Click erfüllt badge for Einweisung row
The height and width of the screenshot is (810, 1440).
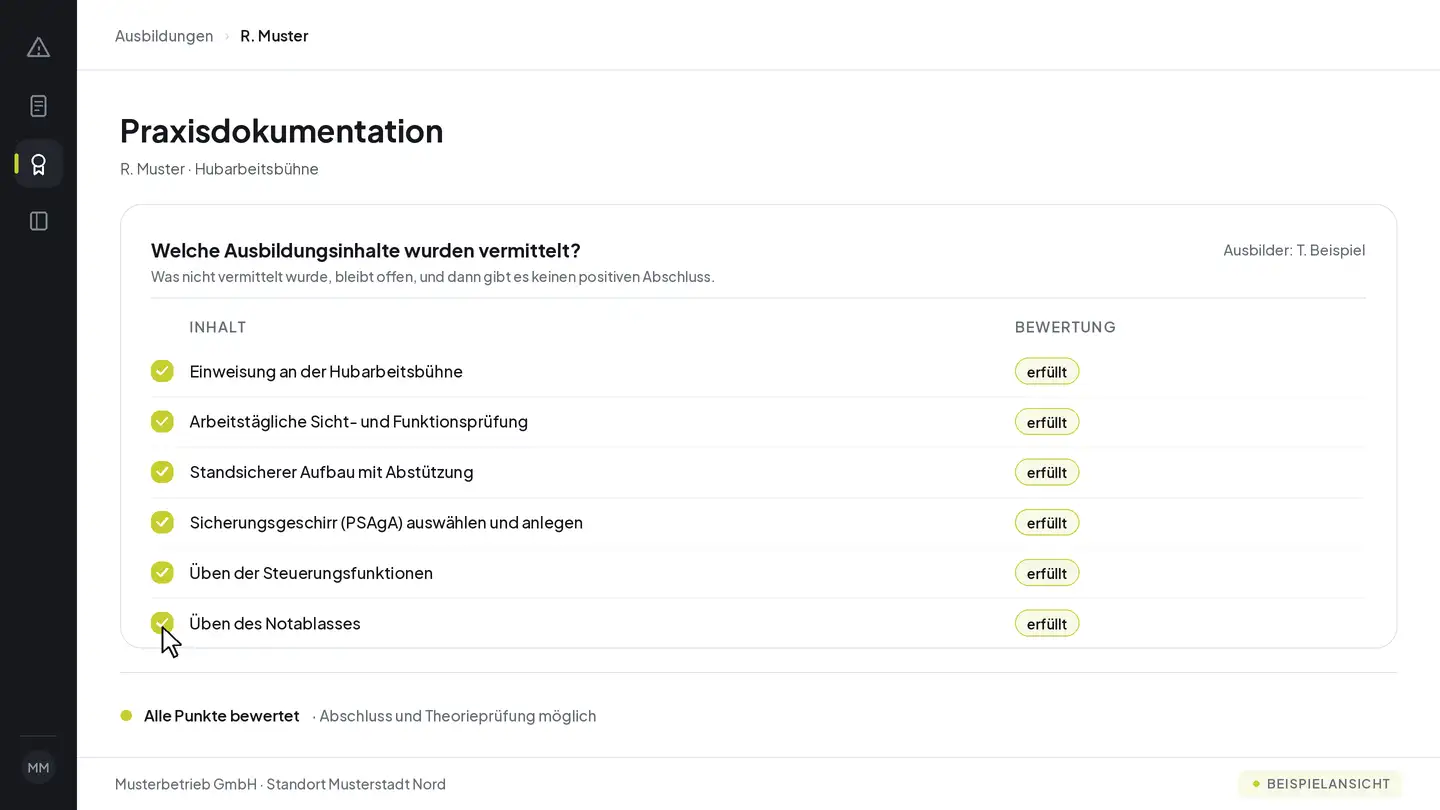tap(1047, 372)
